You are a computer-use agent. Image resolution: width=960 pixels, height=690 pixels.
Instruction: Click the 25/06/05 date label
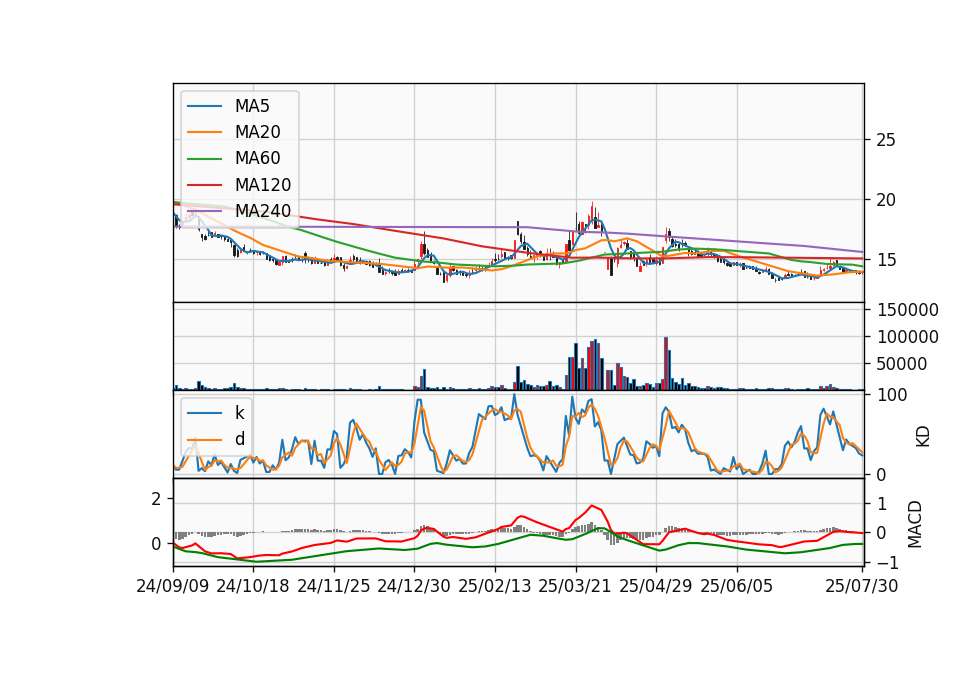(x=737, y=587)
